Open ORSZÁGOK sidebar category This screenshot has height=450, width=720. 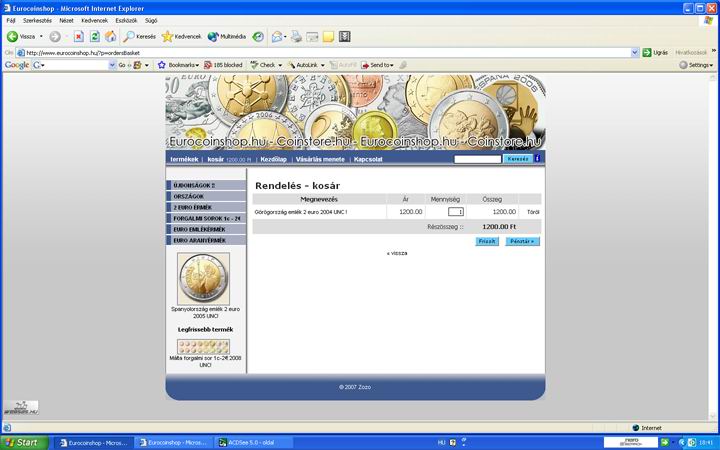(206, 196)
